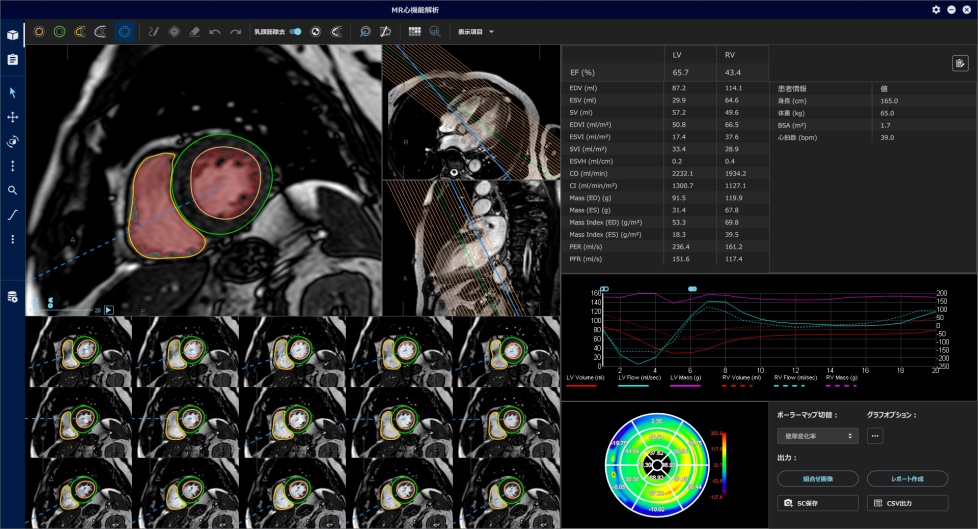Click the clipboard icon in left sidebar

[13, 60]
